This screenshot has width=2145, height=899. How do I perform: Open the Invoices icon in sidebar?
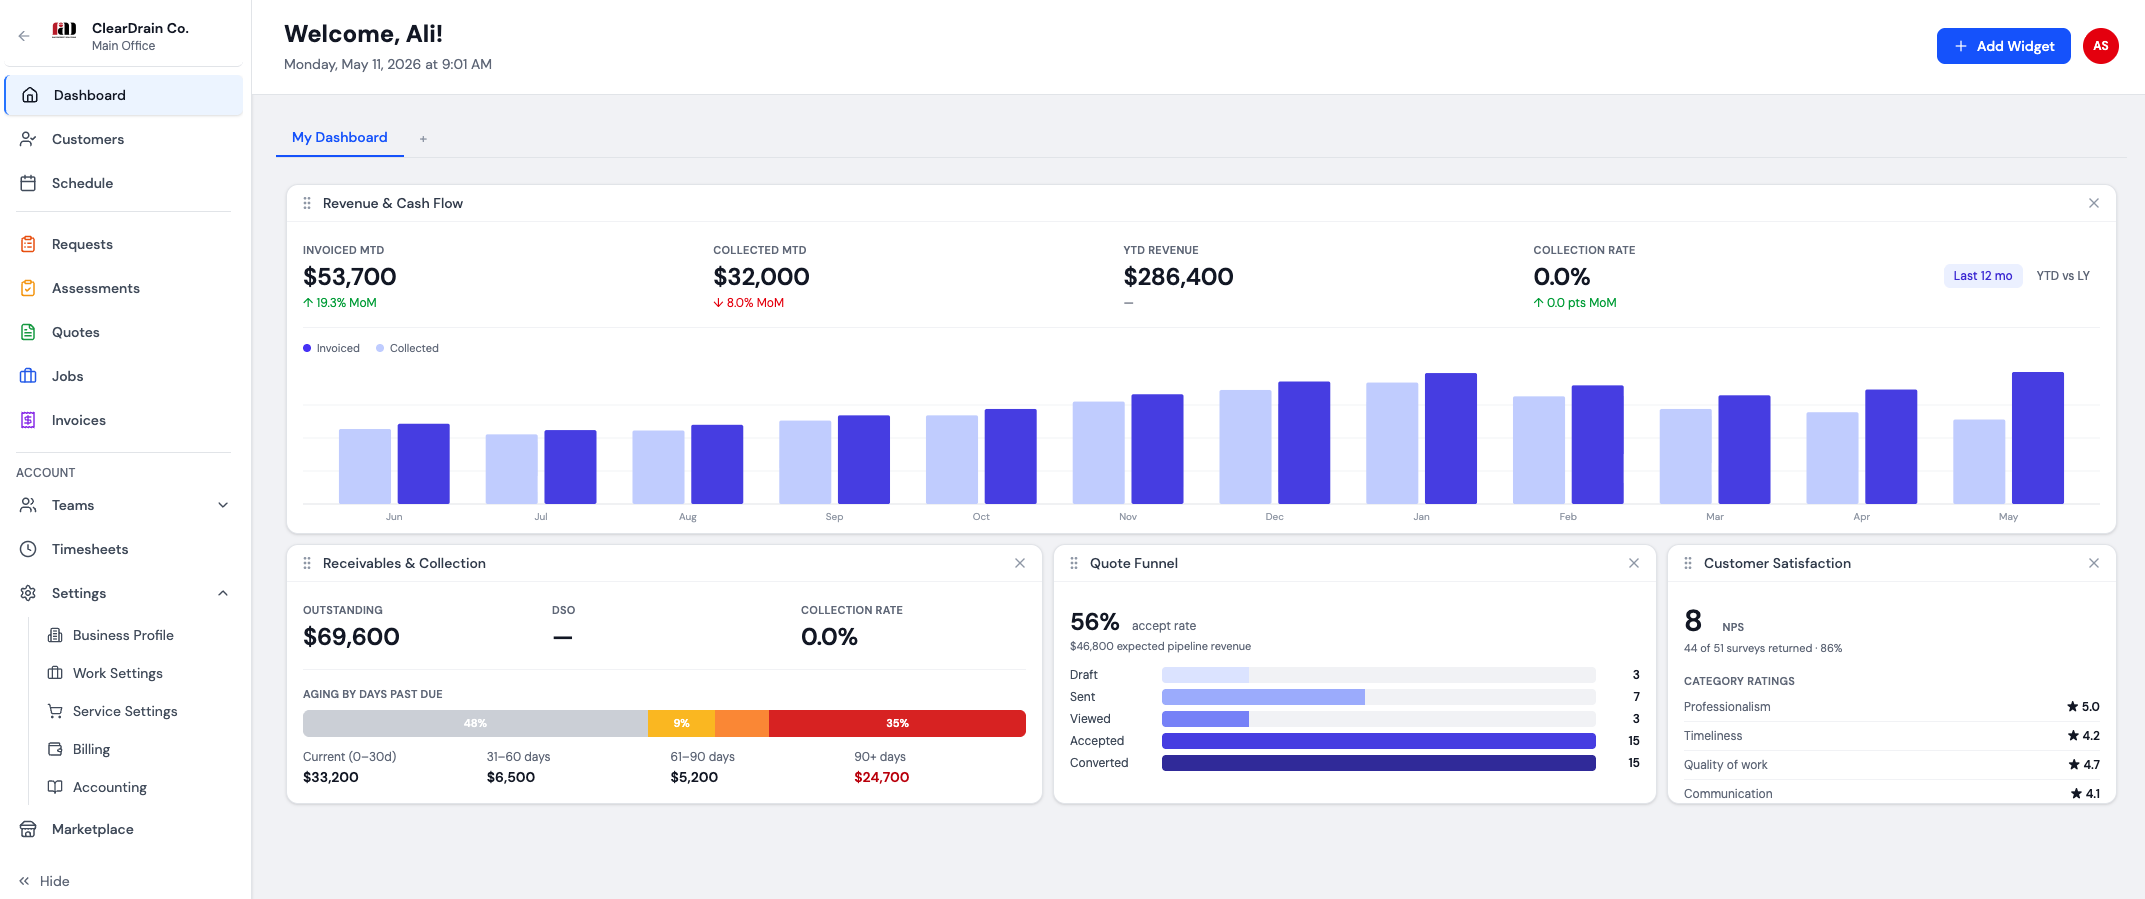click(x=28, y=420)
